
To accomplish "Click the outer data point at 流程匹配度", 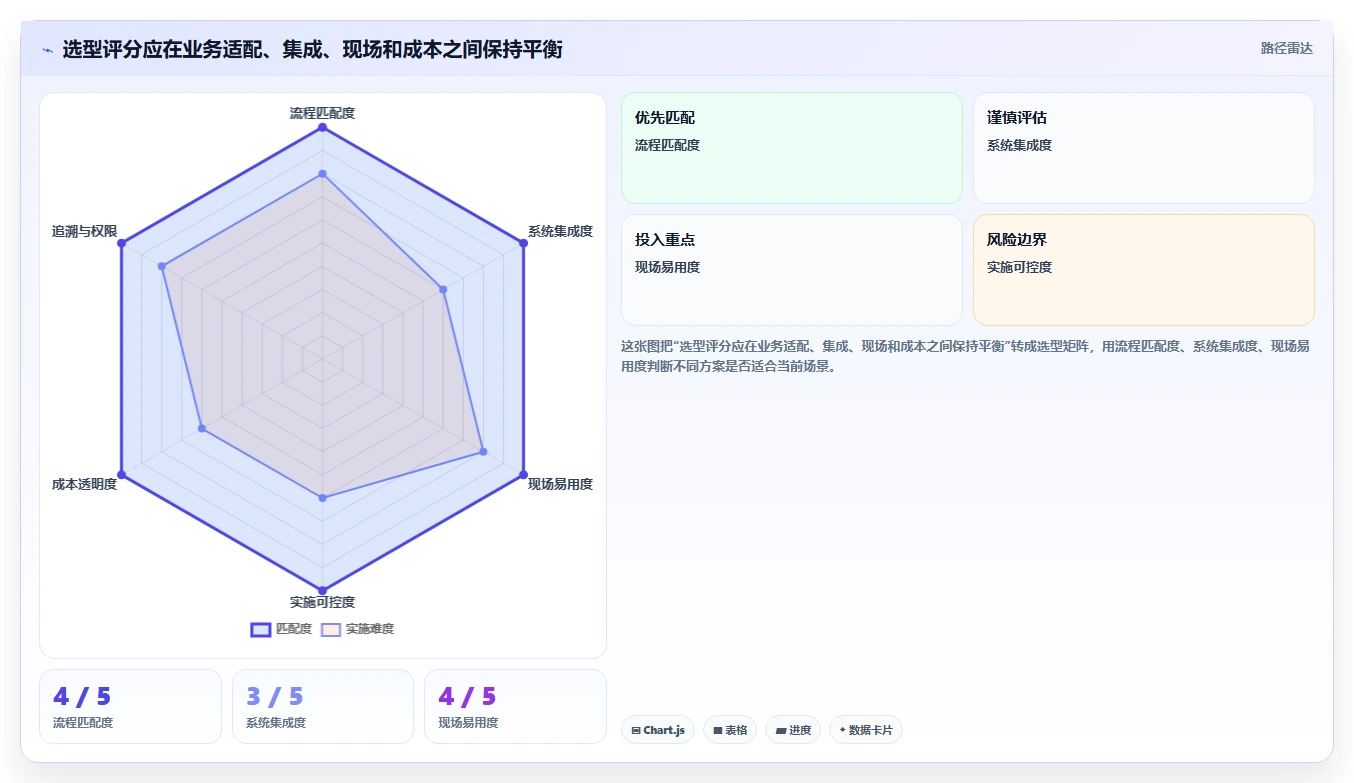I will (322, 127).
